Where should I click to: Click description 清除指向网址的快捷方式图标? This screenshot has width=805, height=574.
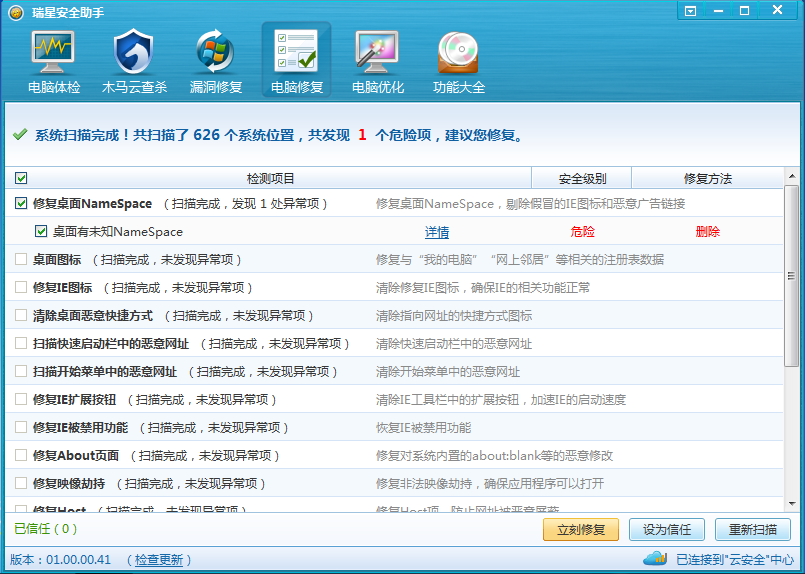point(454,316)
